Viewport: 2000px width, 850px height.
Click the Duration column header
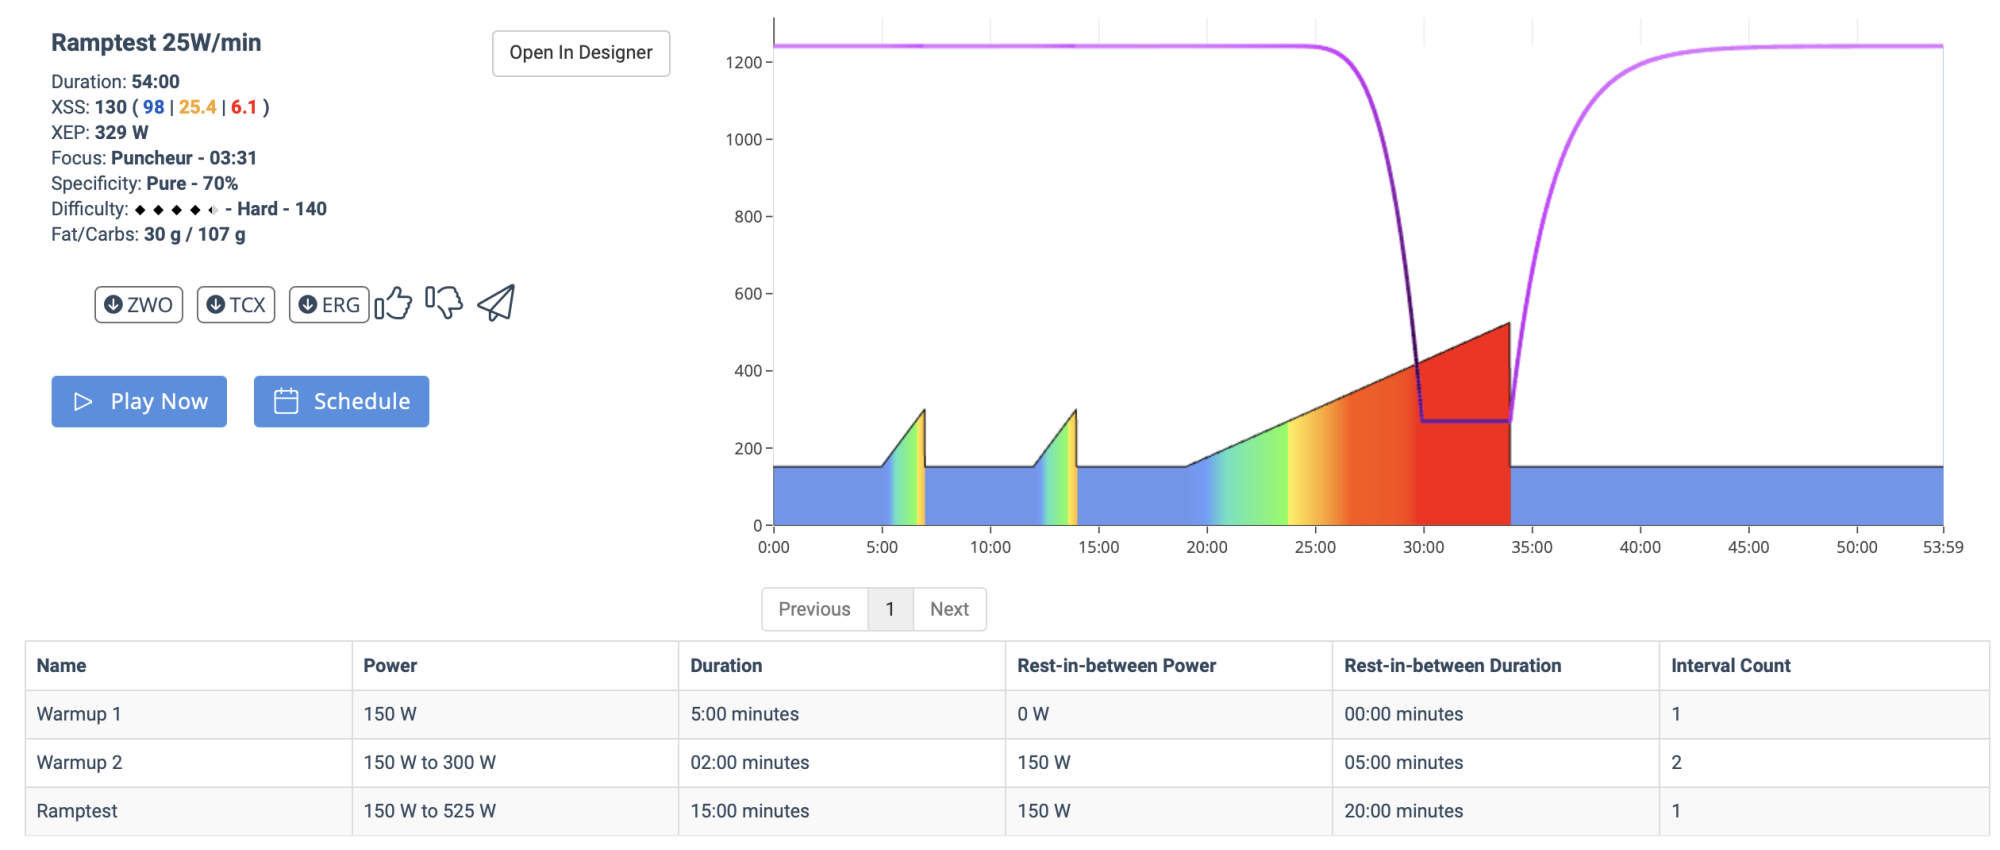(726, 666)
